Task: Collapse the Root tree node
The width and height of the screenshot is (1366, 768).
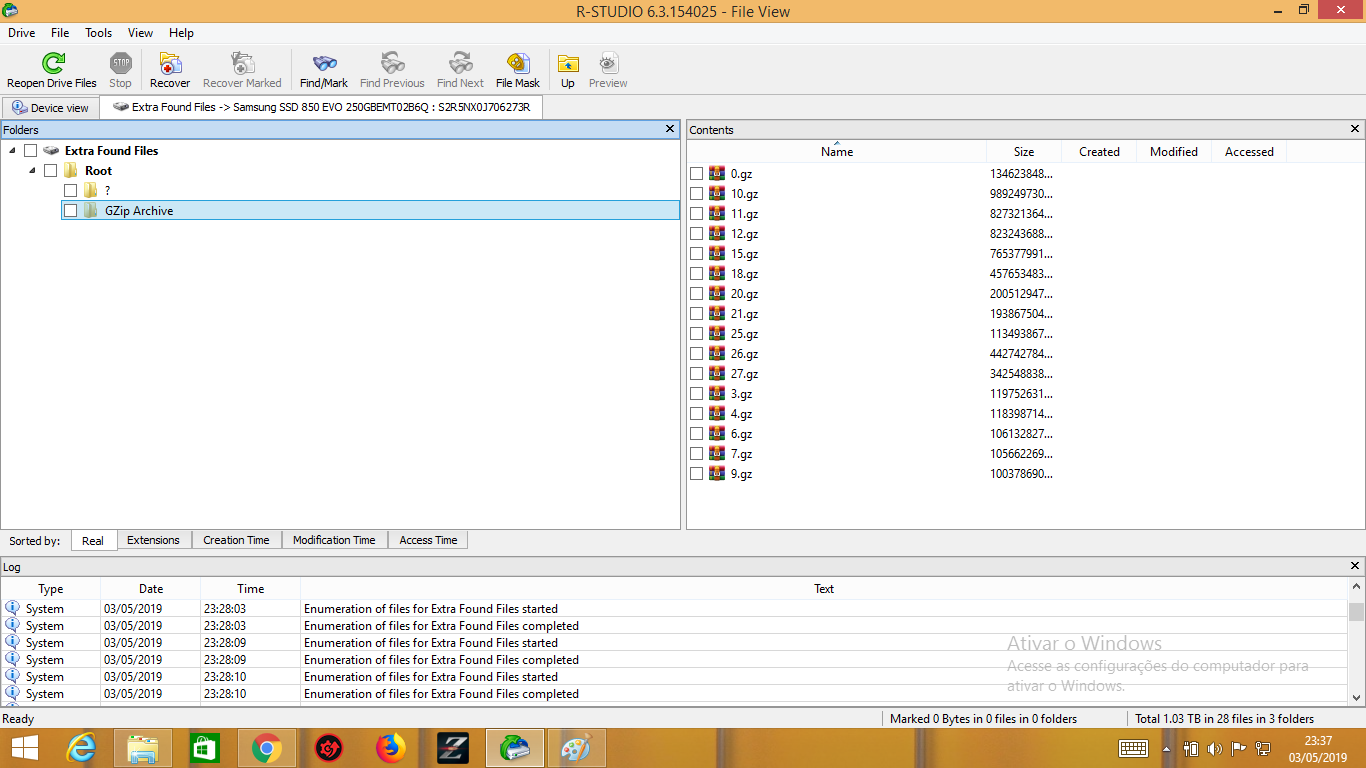Action: tap(32, 171)
